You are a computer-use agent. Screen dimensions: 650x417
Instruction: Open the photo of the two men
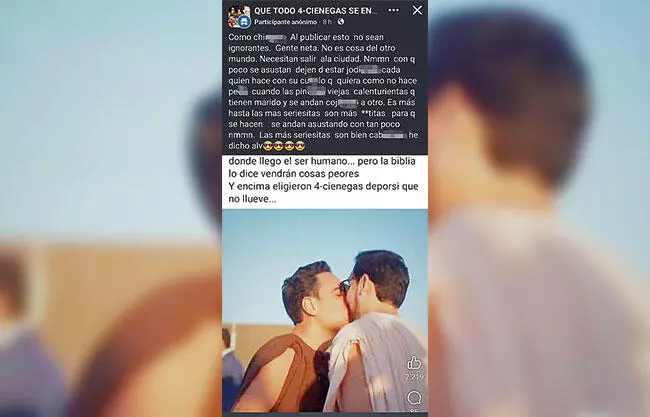click(x=325, y=310)
